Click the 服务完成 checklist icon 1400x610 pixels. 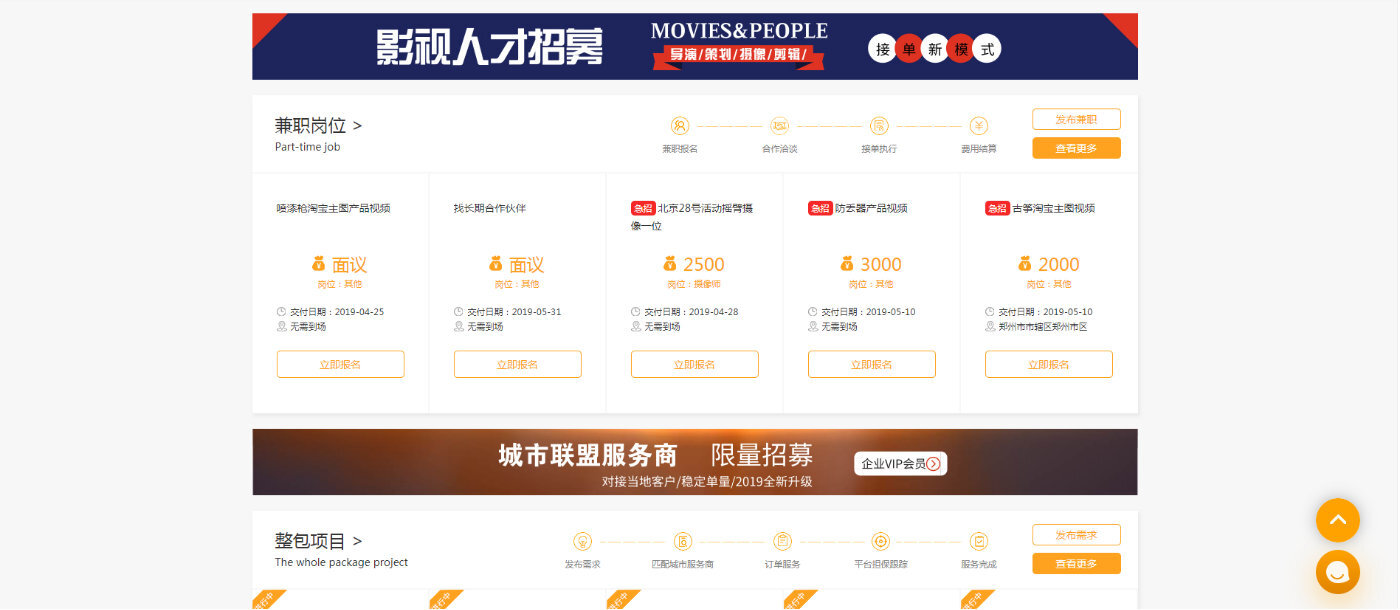(979, 541)
